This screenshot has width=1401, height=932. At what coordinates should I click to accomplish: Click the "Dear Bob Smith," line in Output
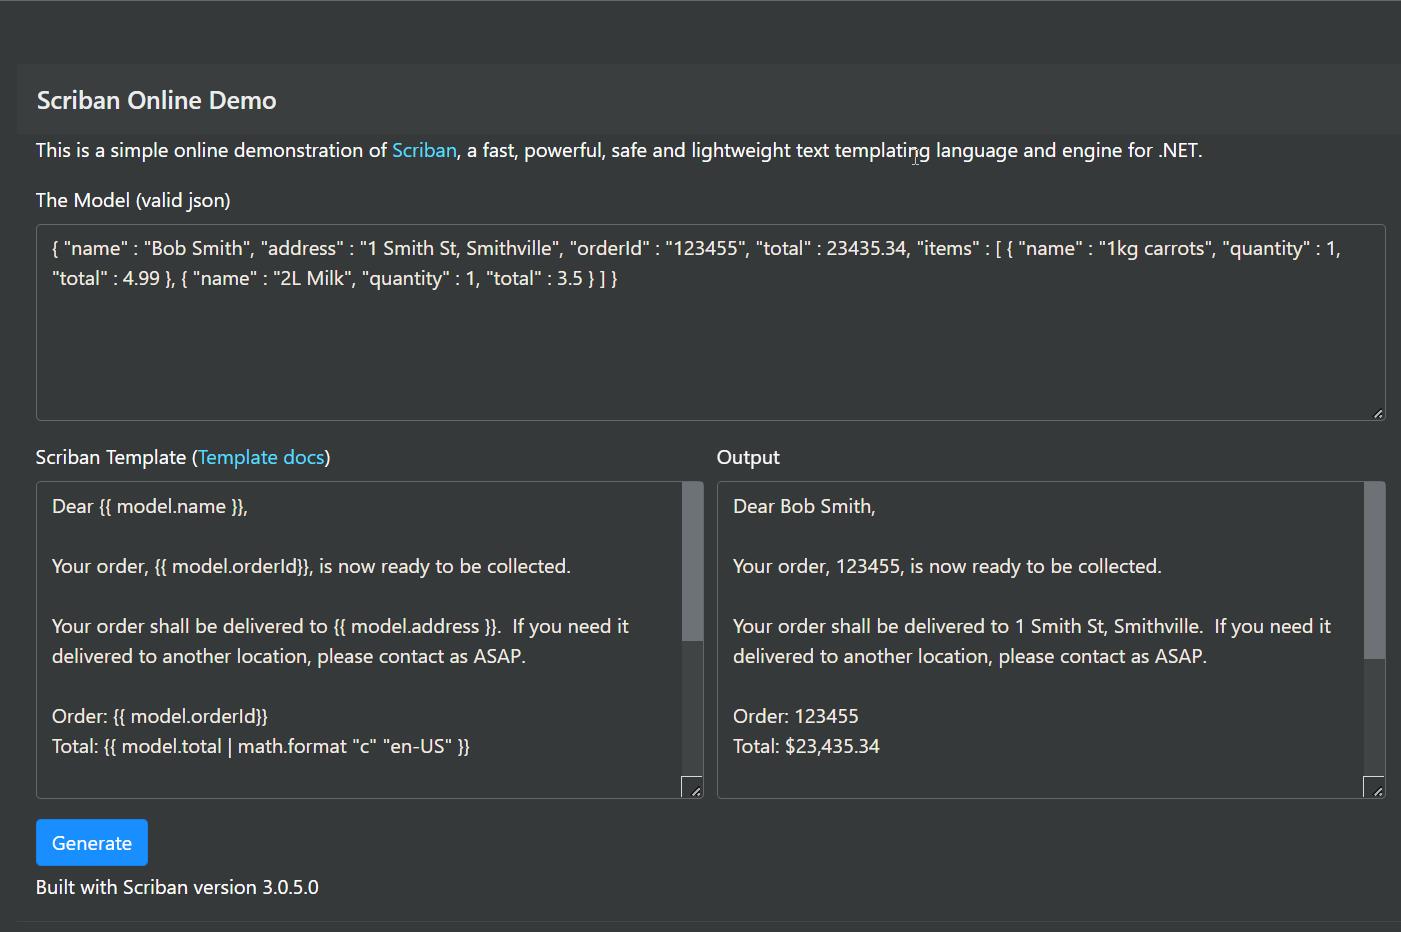click(804, 507)
